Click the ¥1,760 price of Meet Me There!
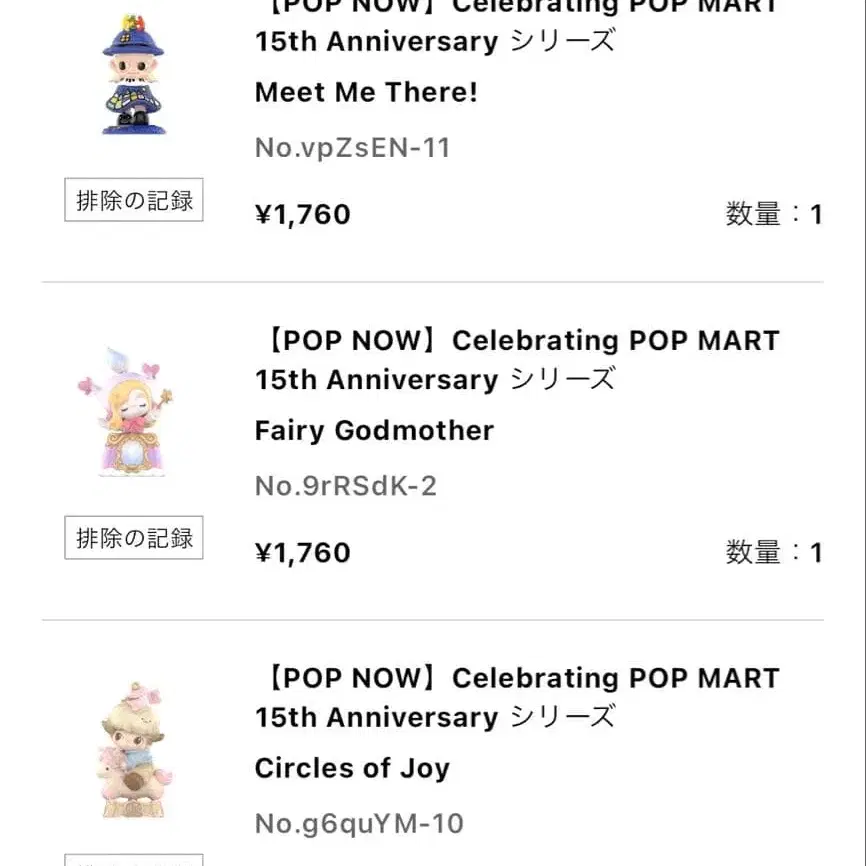 (302, 215)
